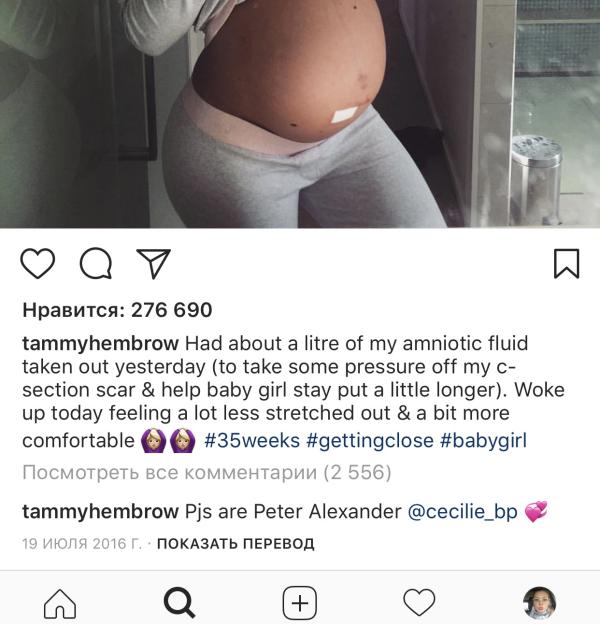Create a new post with the plus icon
The height and width of the screenshot is (624, 600).
click(x=300, y=603)
